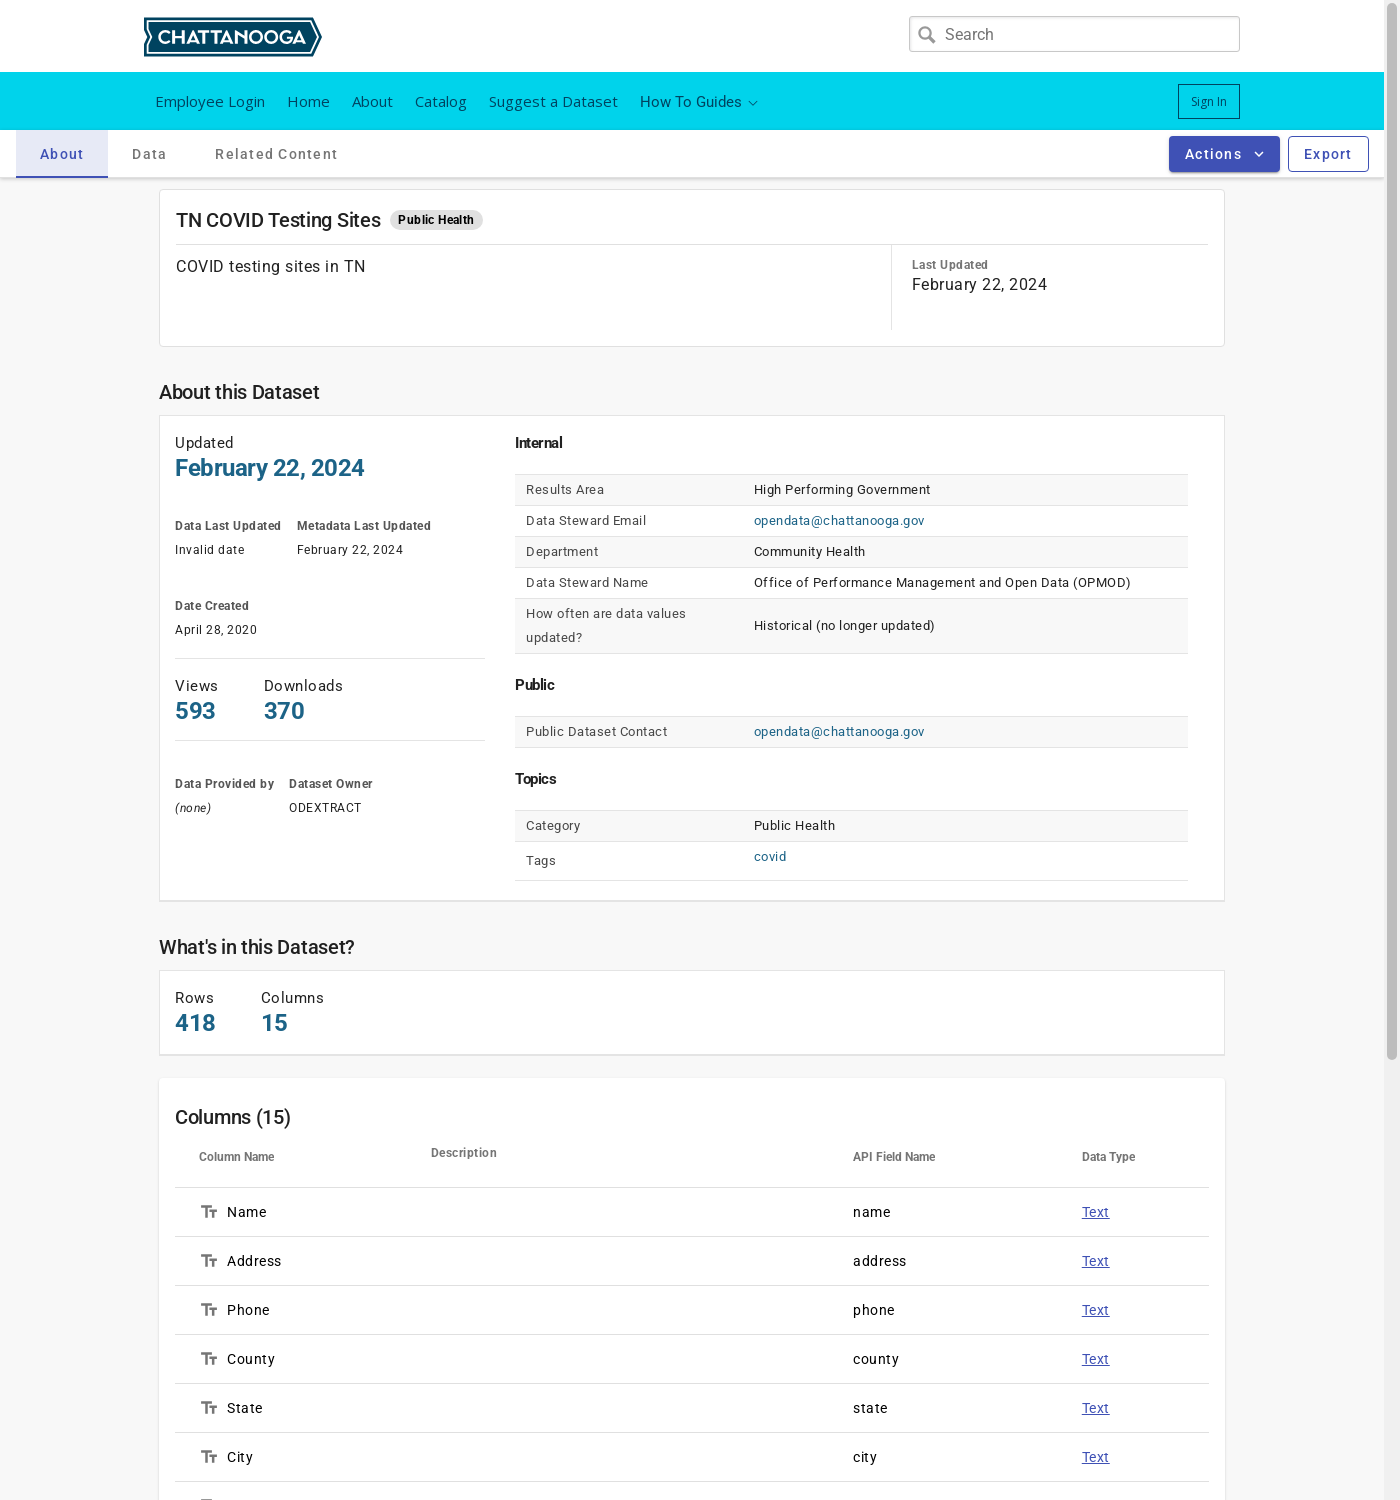
Task: Click the search magnifier icon
Action: 927,35
